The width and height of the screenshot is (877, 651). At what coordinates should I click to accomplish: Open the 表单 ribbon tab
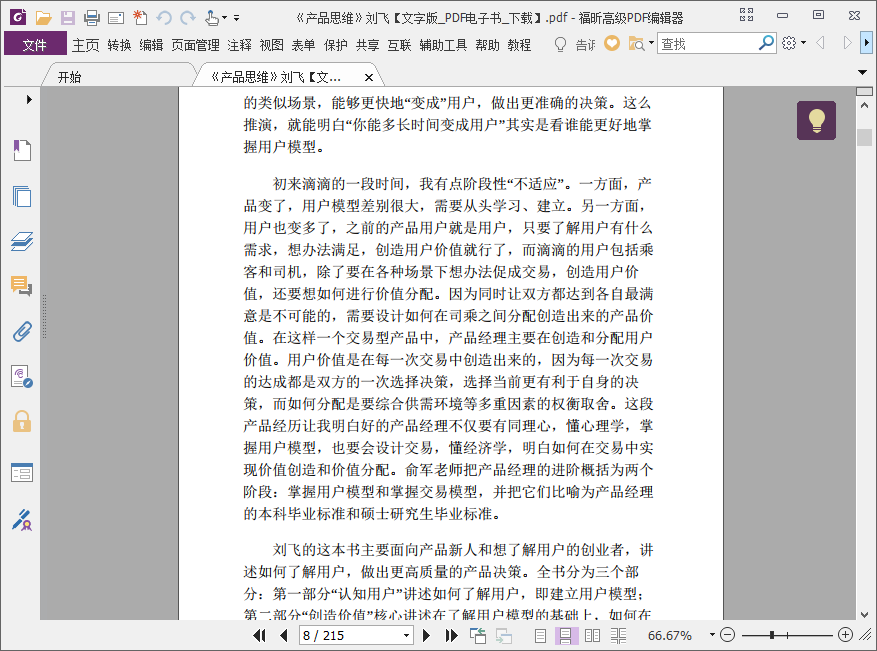pyautogui.click(x=303, y=45)
